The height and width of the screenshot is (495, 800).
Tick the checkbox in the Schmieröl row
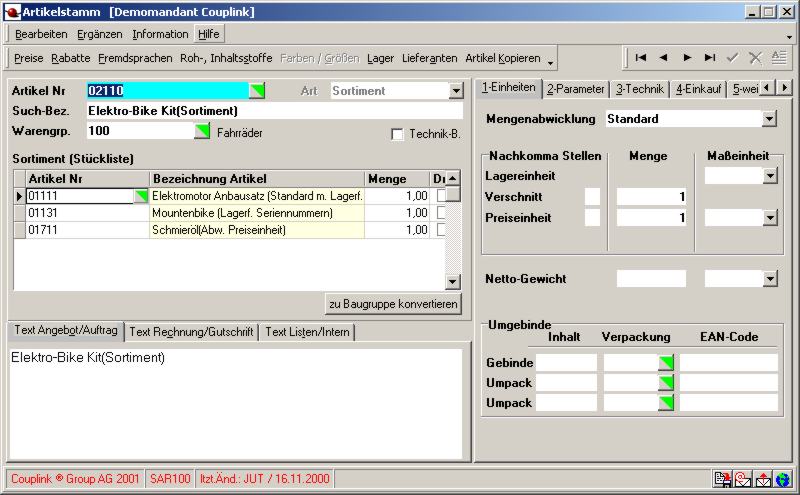click(x=442, y=230)
